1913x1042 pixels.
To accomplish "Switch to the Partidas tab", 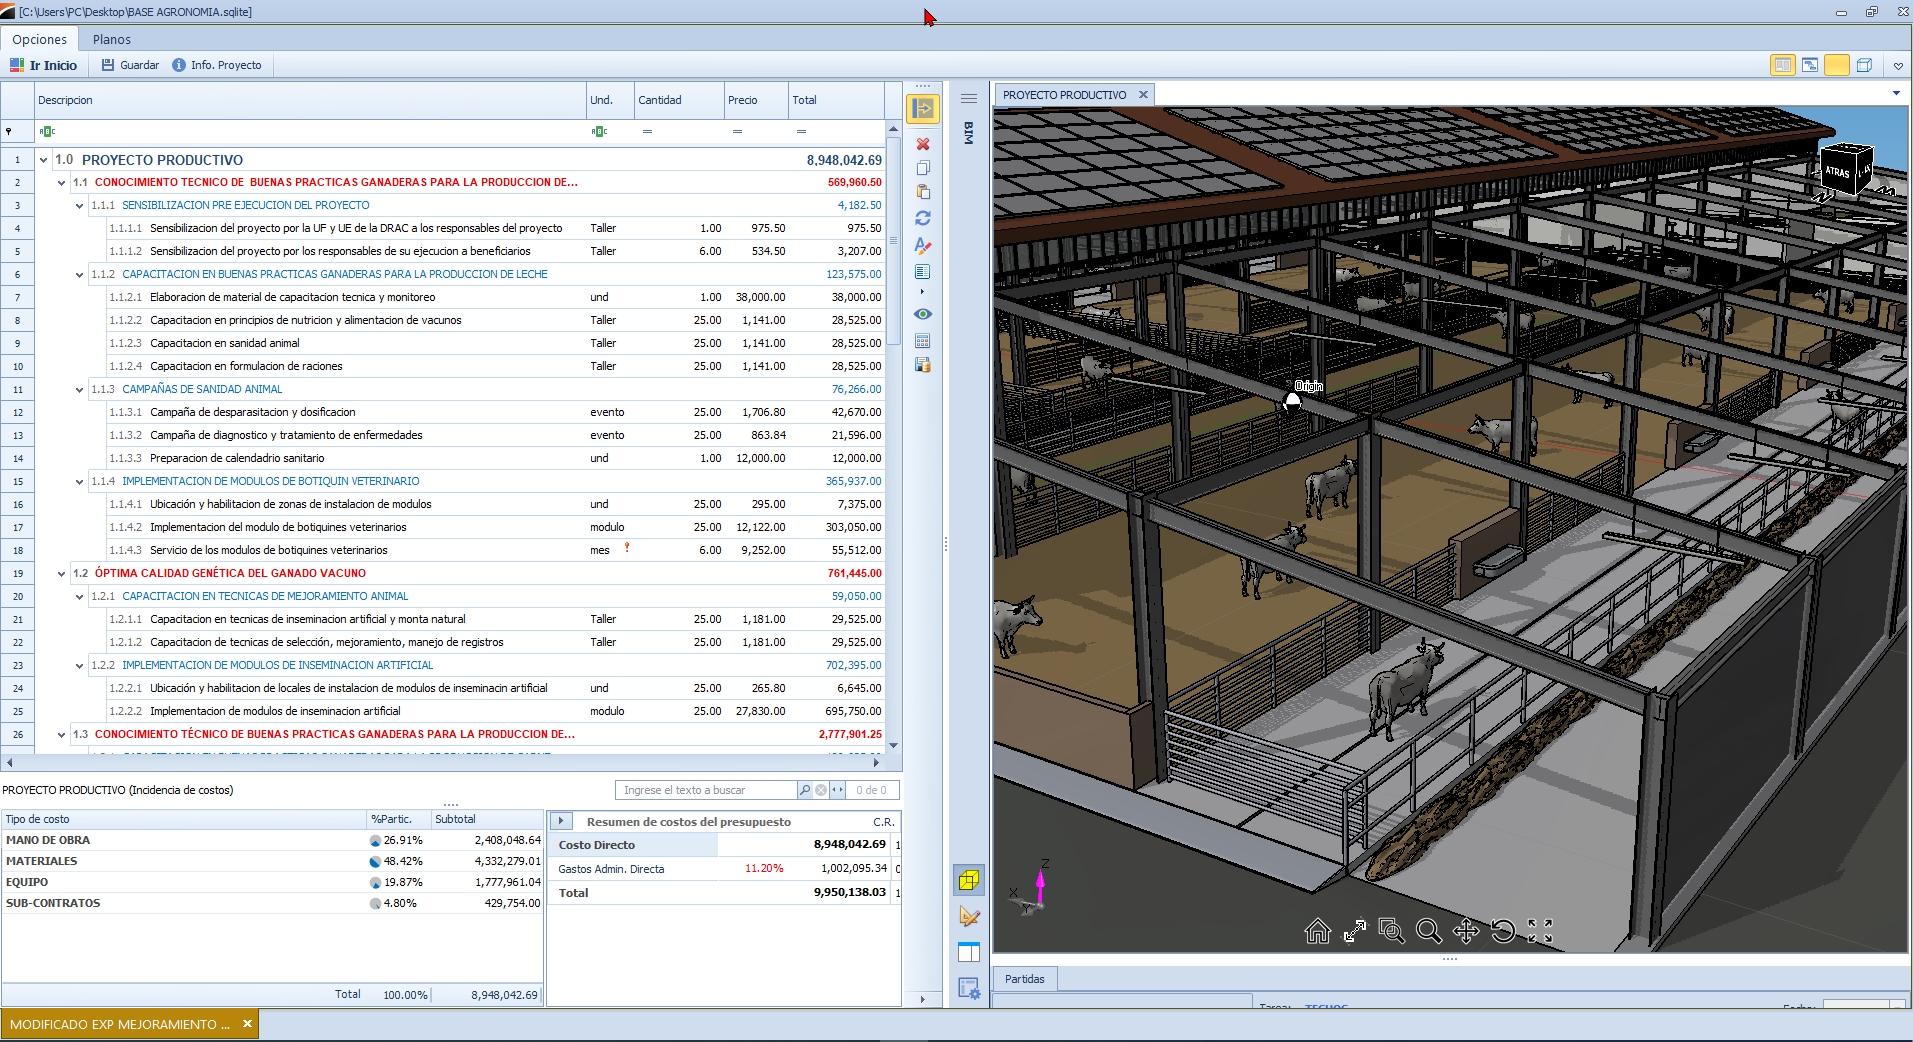I will 1024,979.
